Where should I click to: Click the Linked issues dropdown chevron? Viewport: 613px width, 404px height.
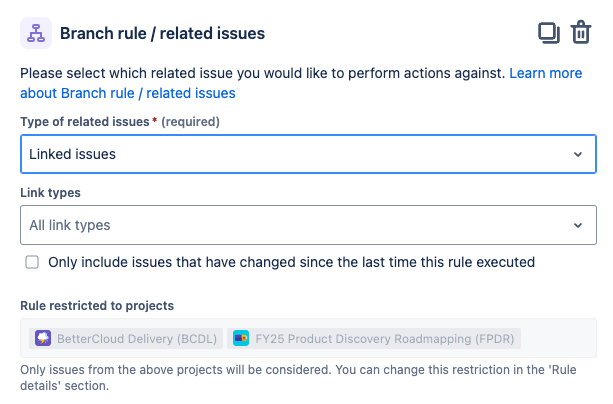click(578, 154)
